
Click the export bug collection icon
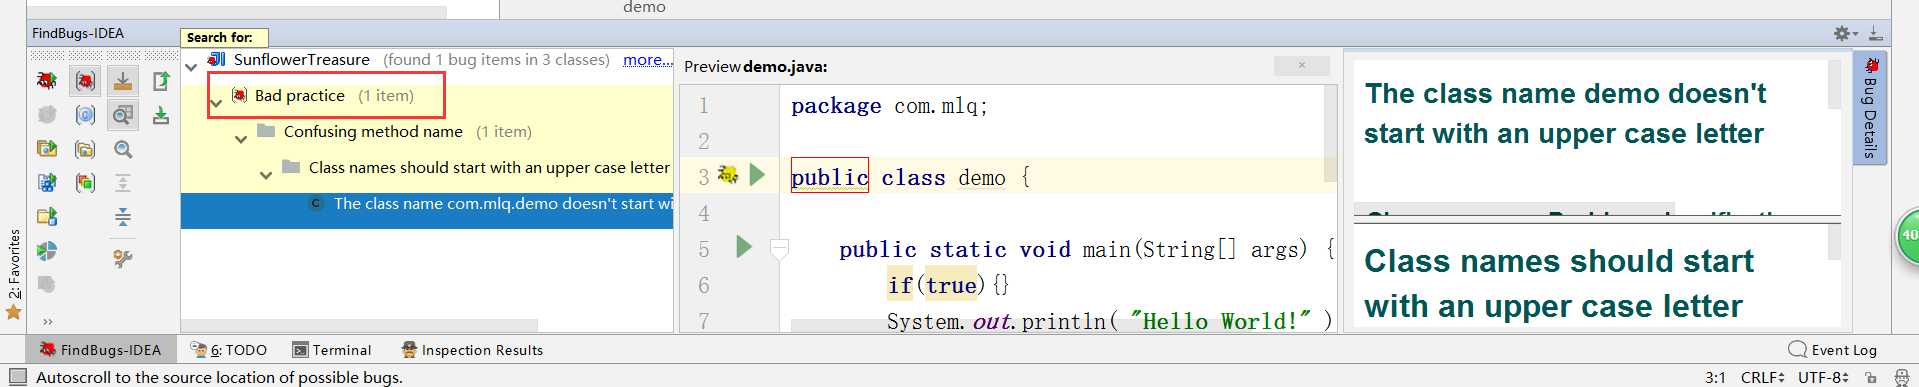[160, 81]
